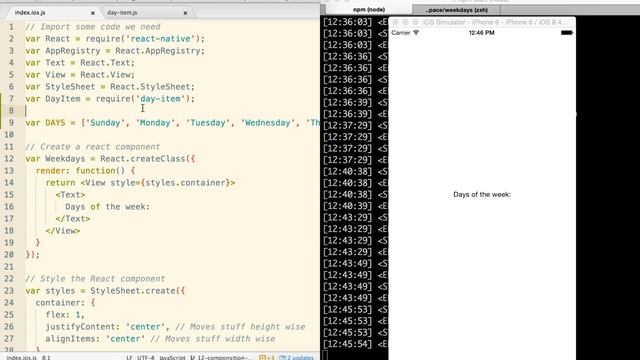Click line number 12 in the gutter
The height and width of the screenshot is (360, 640).
tap(9, 159)
